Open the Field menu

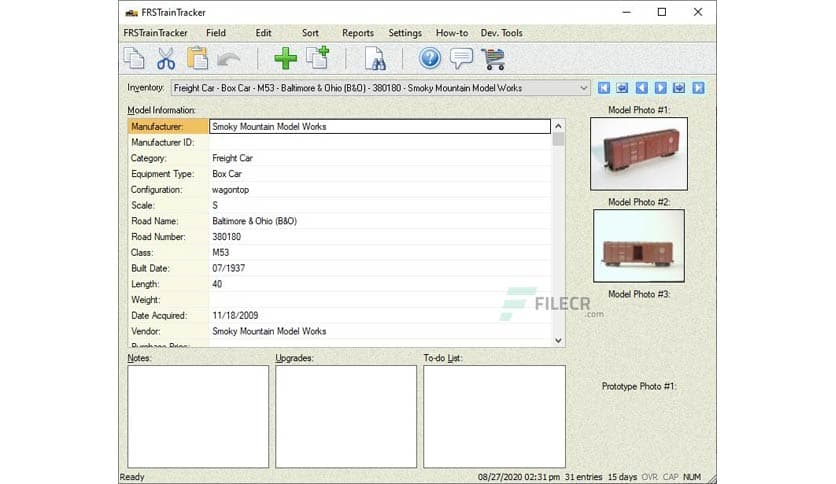pyautogui.click(x=216, y=33)
